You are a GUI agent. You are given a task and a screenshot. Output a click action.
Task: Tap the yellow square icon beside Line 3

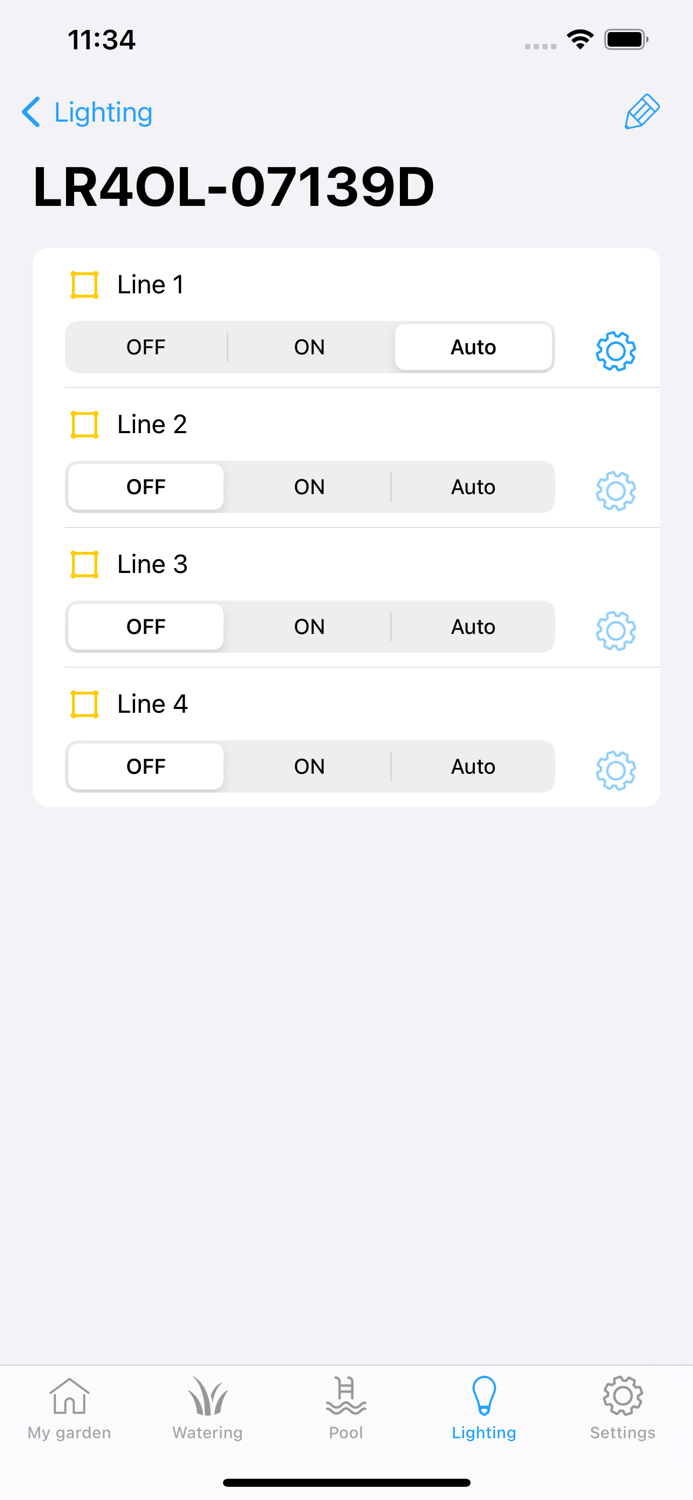pos(85,565)
